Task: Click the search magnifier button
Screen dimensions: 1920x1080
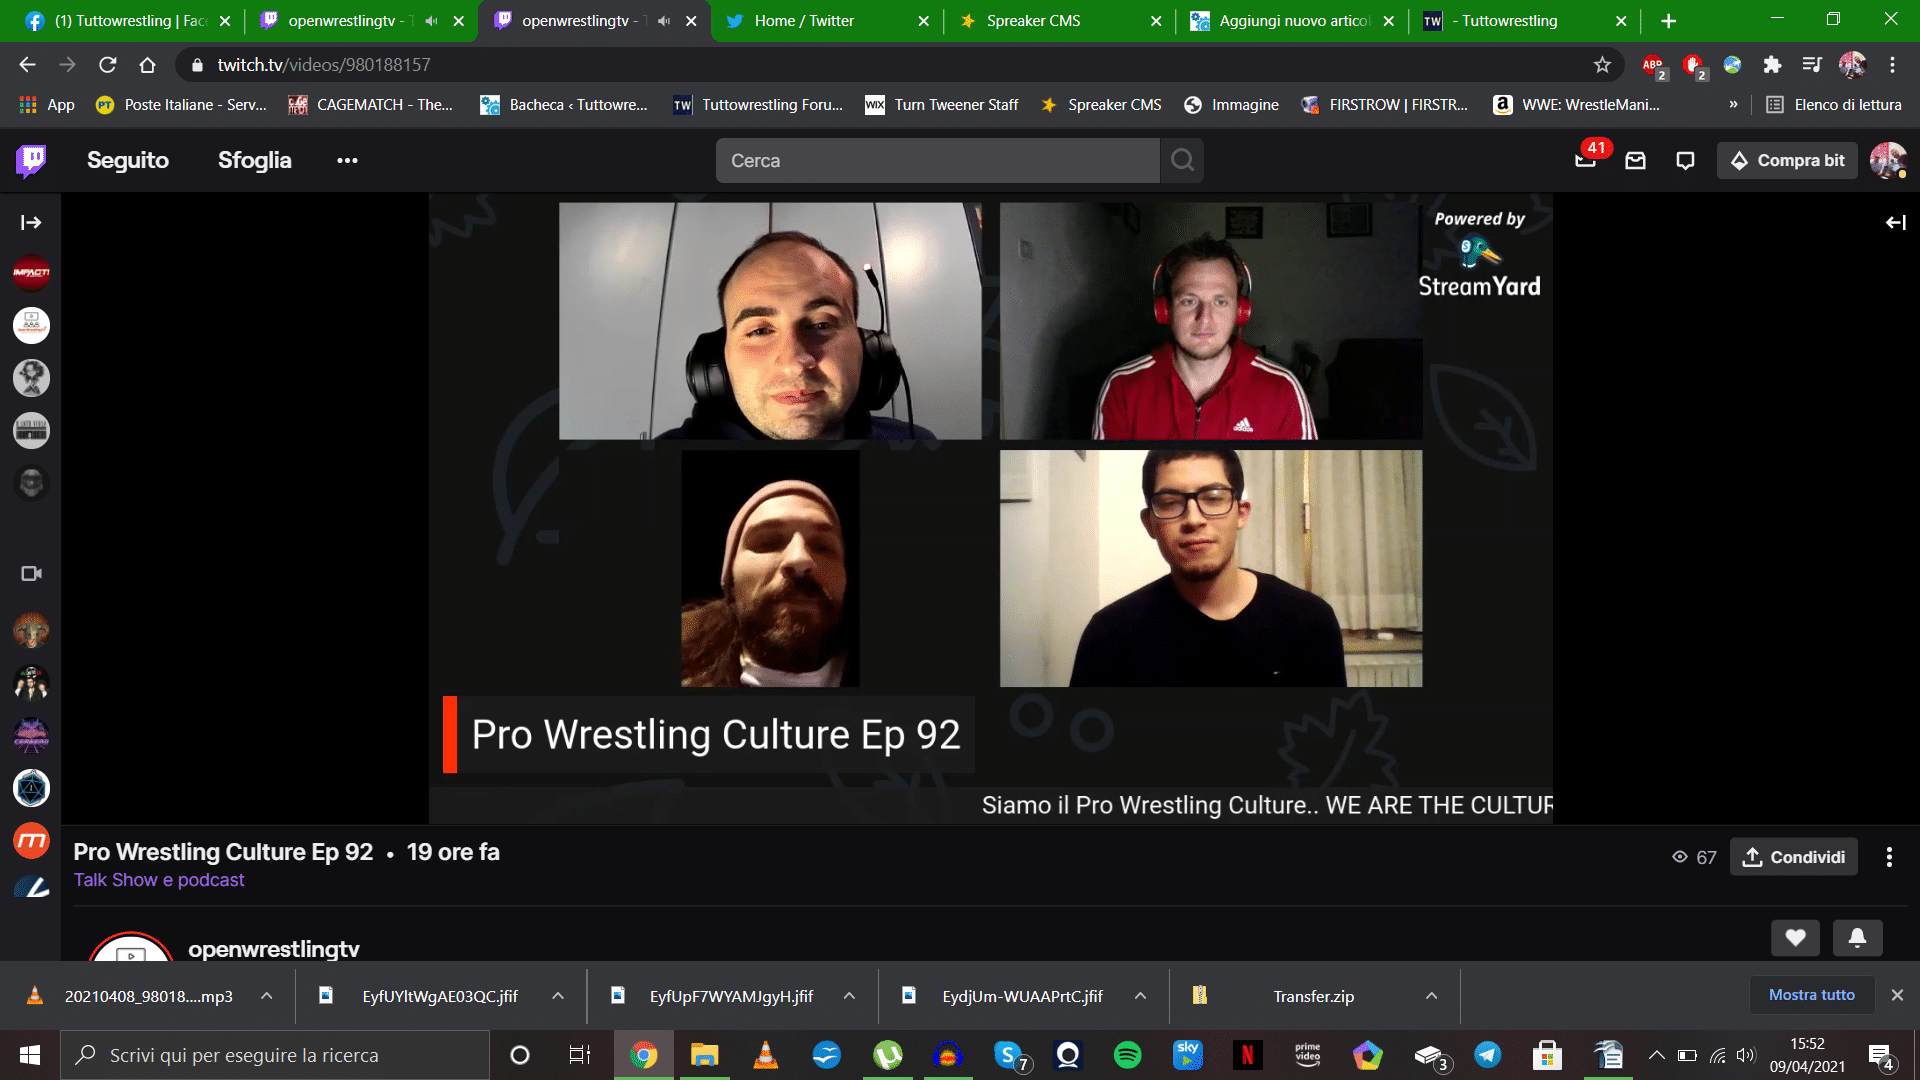Action: 1182,160
